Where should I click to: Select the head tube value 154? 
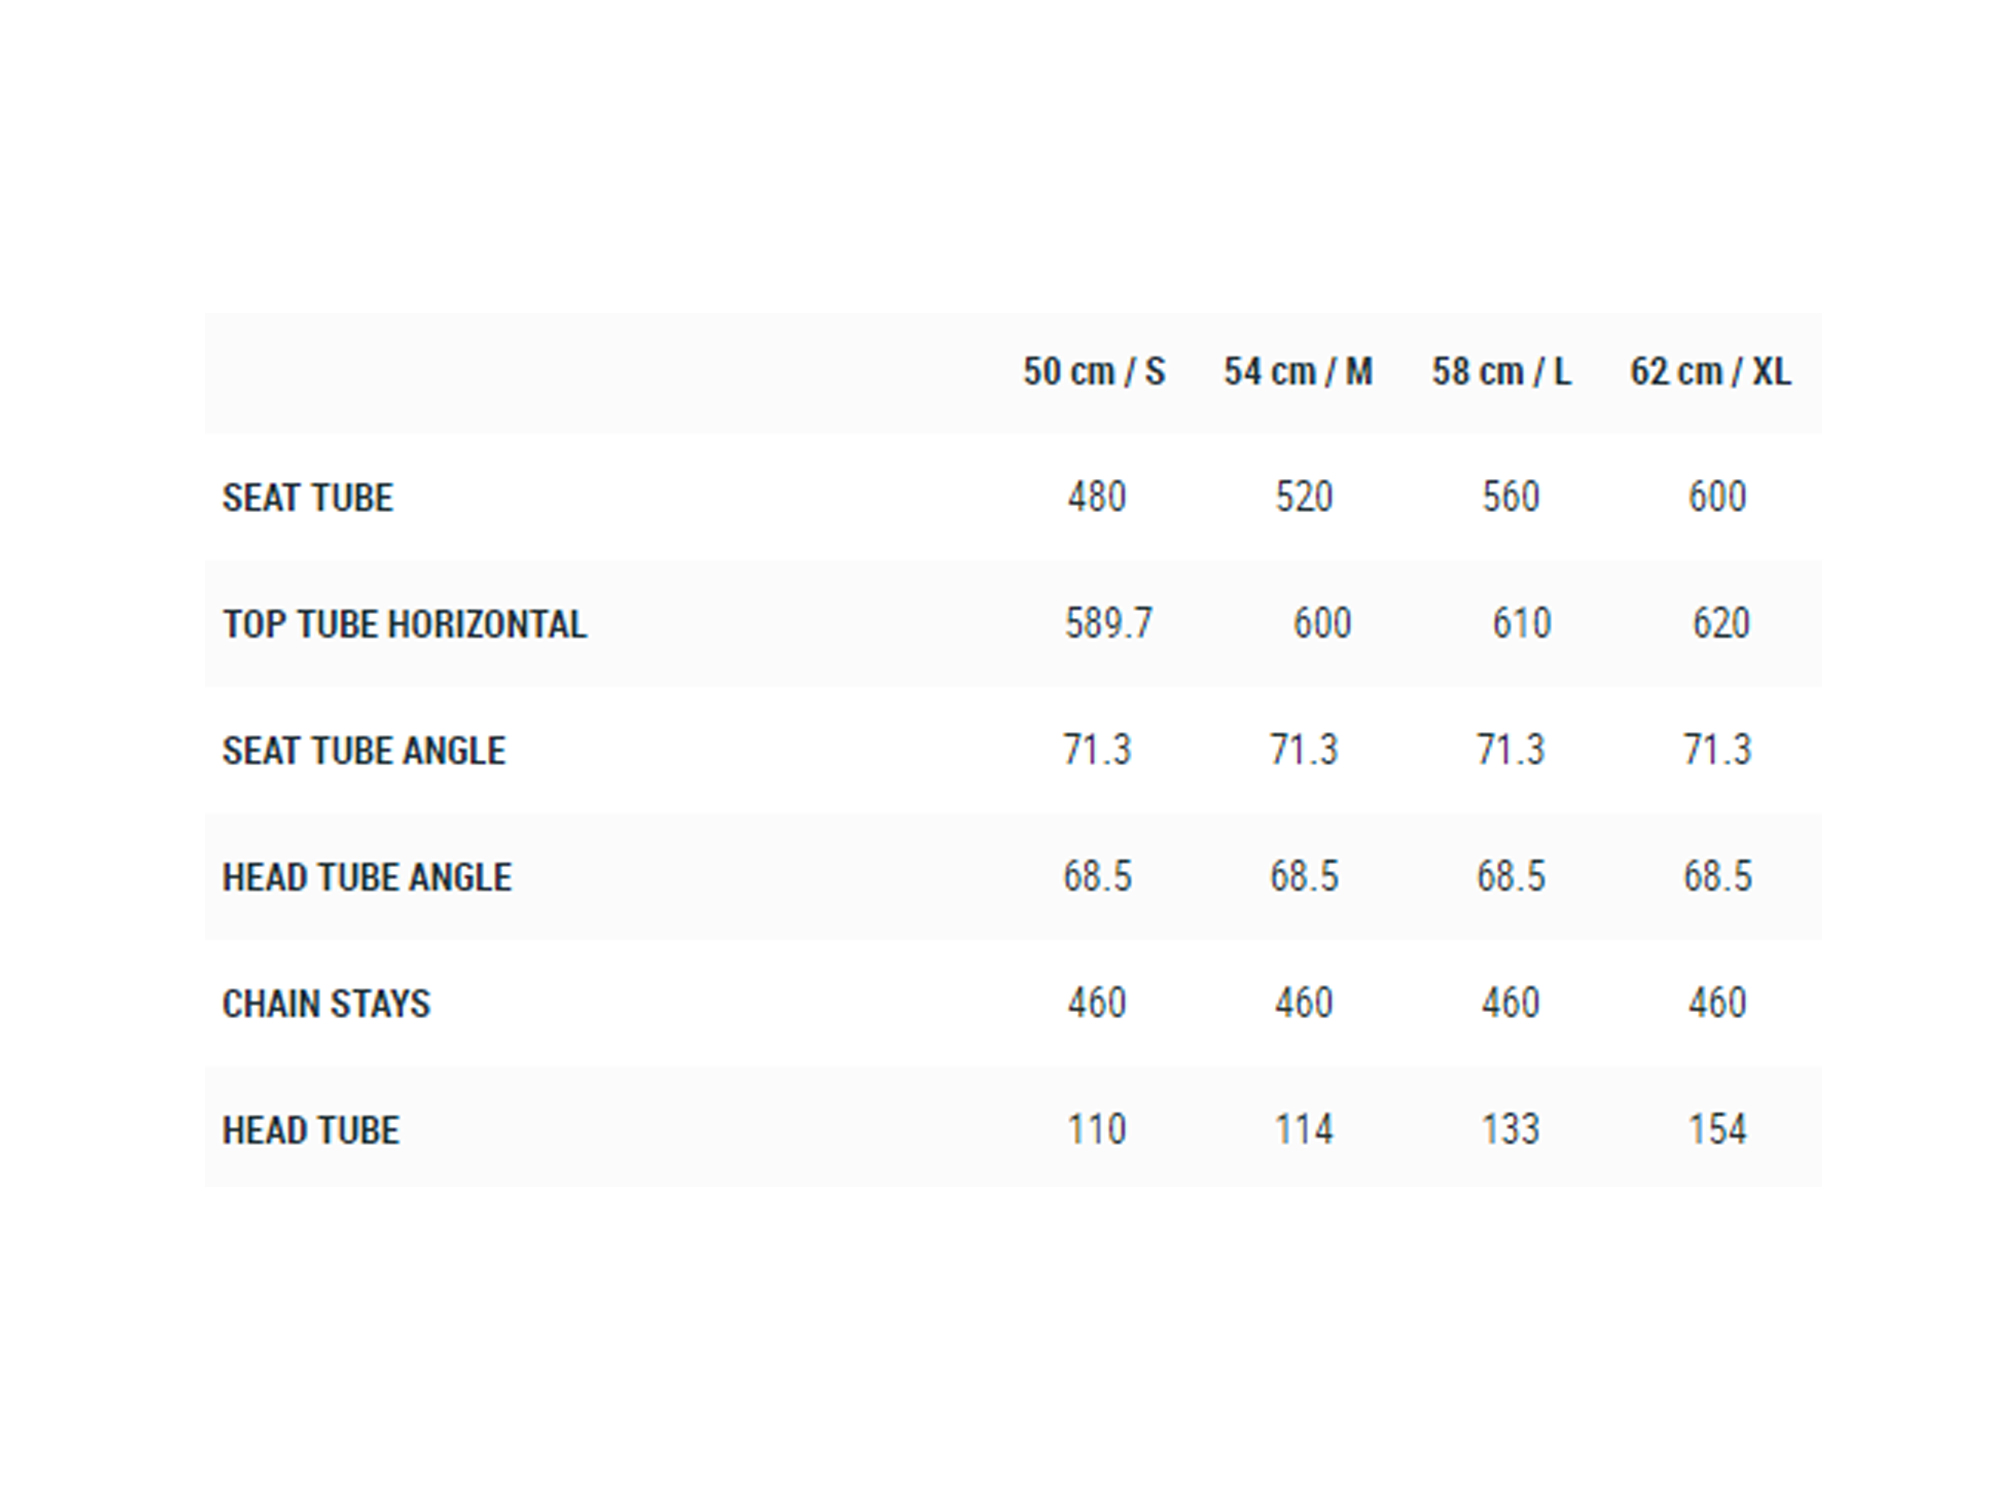(1718, 1130)
